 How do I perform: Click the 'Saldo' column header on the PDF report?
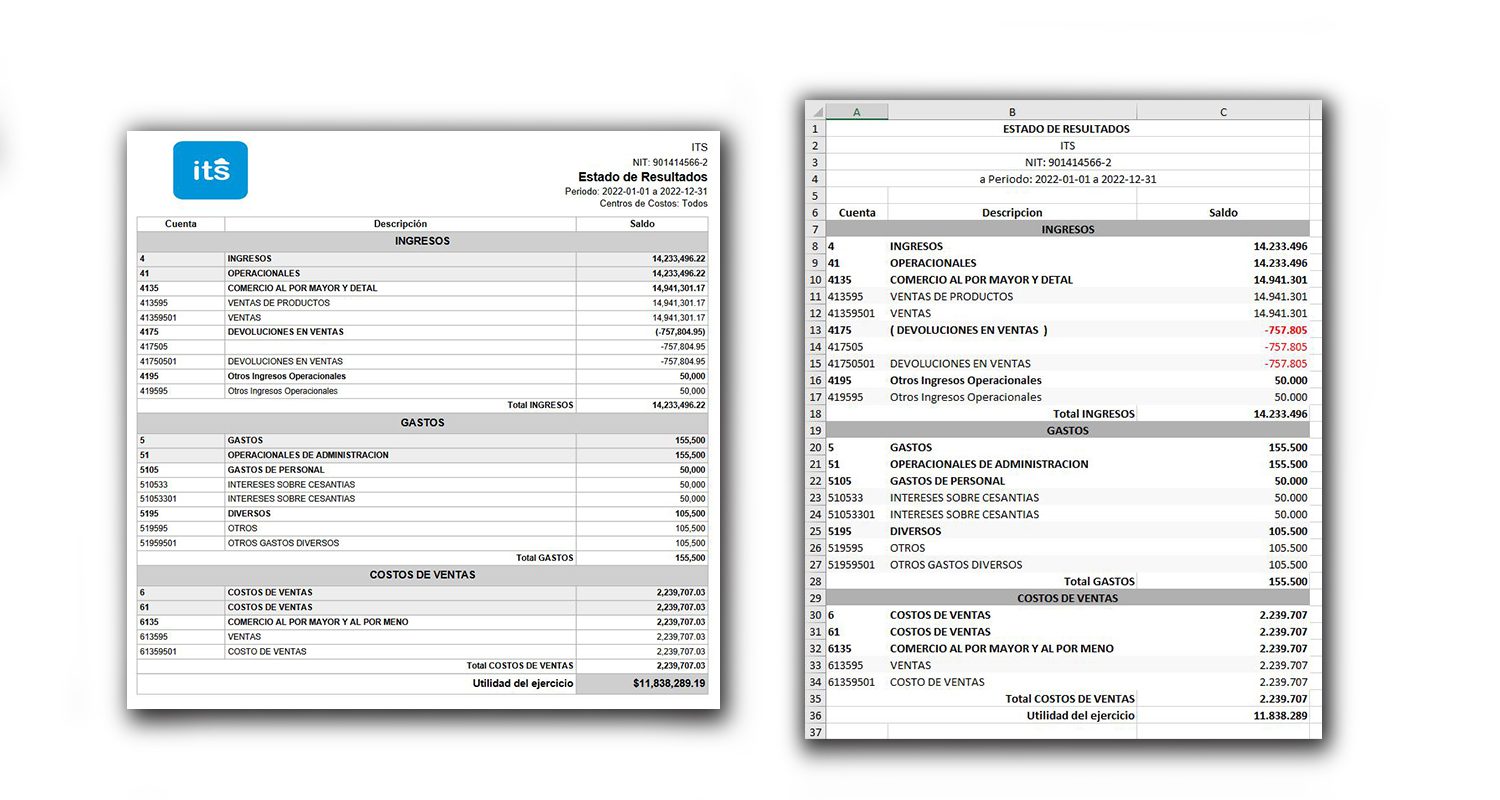coord(642,224)
